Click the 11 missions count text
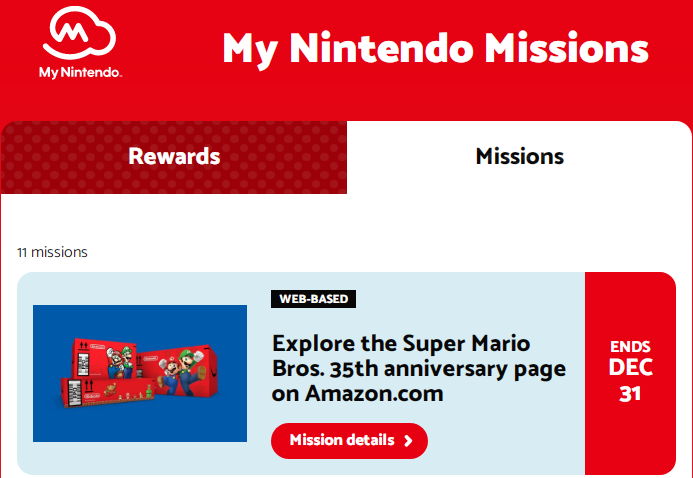This screenshot has height=478, width=693. tap(52, 252)
